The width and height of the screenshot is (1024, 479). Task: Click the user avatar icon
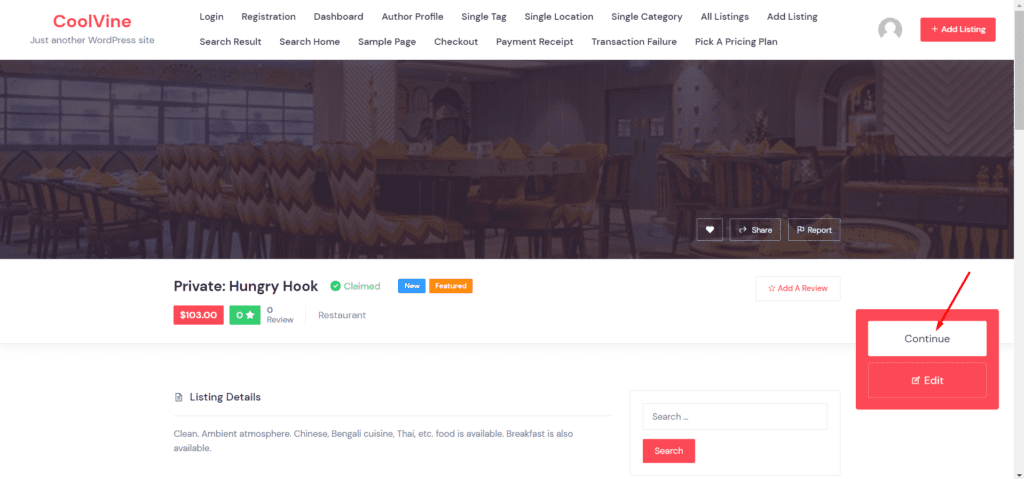click(x=890, y=29)
